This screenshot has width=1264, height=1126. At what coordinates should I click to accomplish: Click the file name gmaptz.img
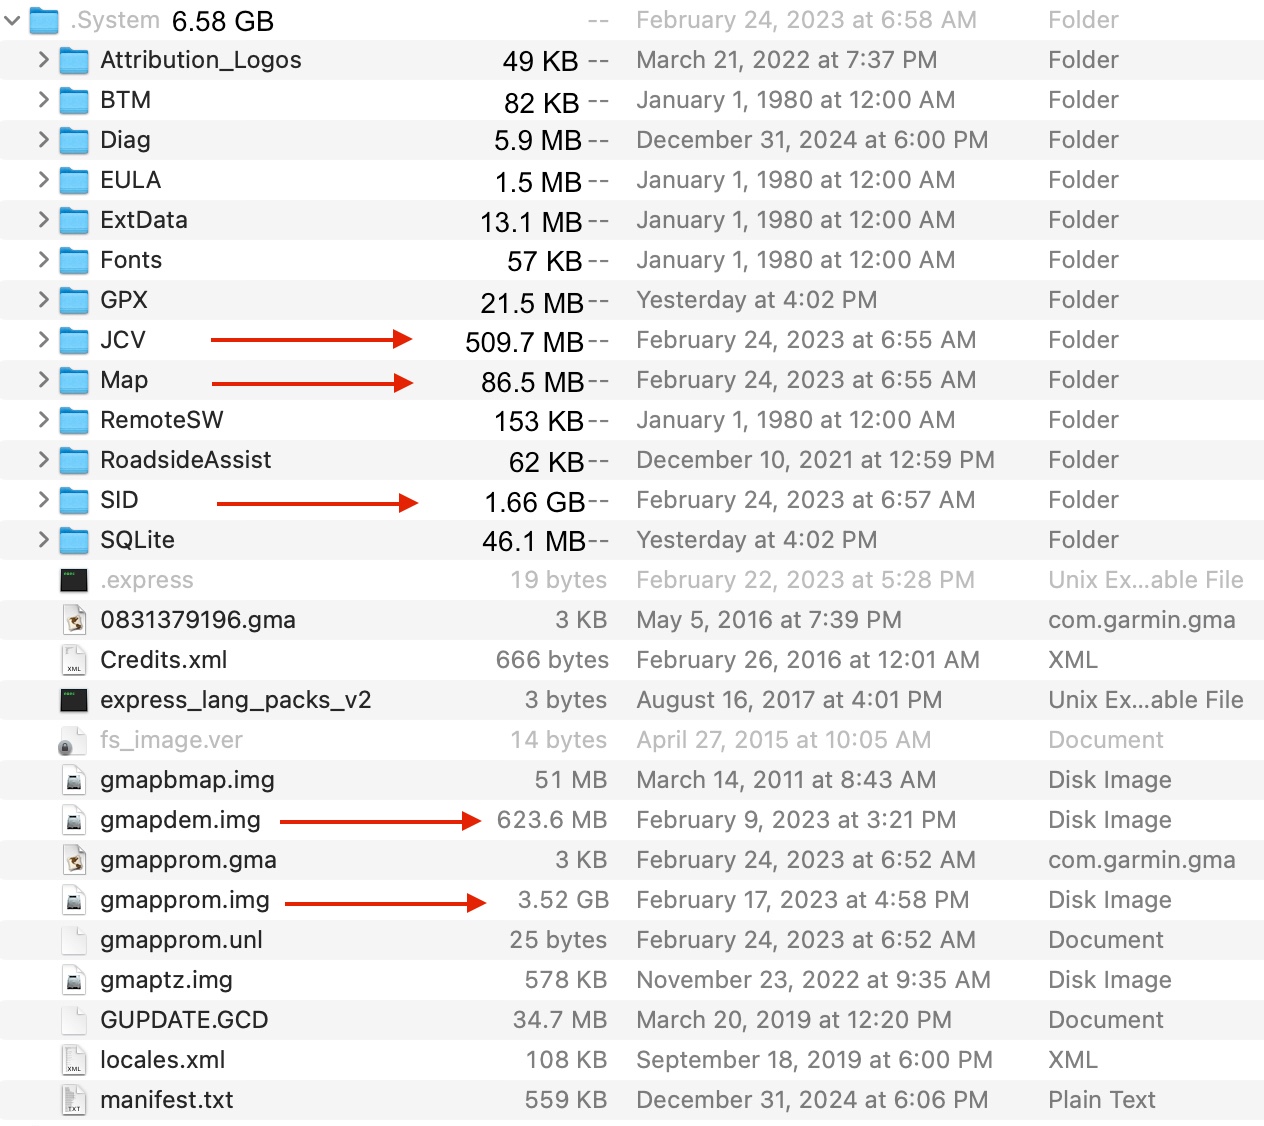pos(166,980)
